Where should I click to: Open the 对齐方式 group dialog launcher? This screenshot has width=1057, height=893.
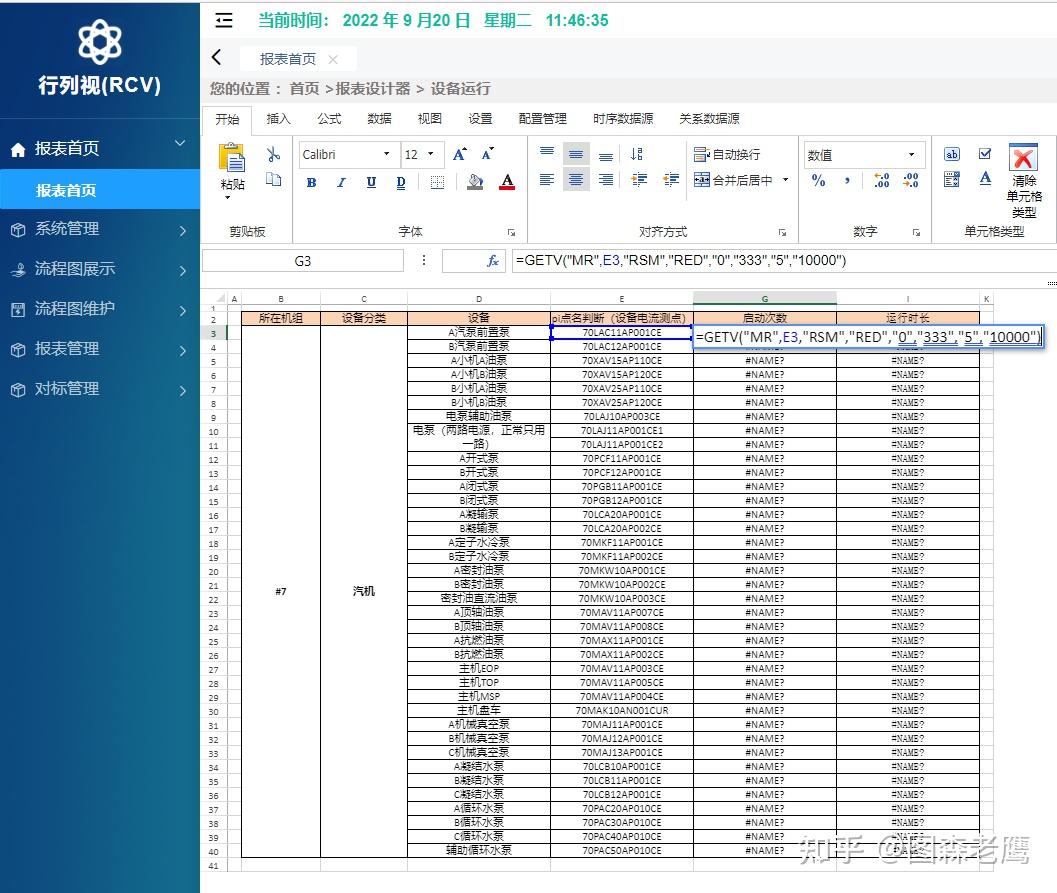pyautogui.click(x=783, y=233)
